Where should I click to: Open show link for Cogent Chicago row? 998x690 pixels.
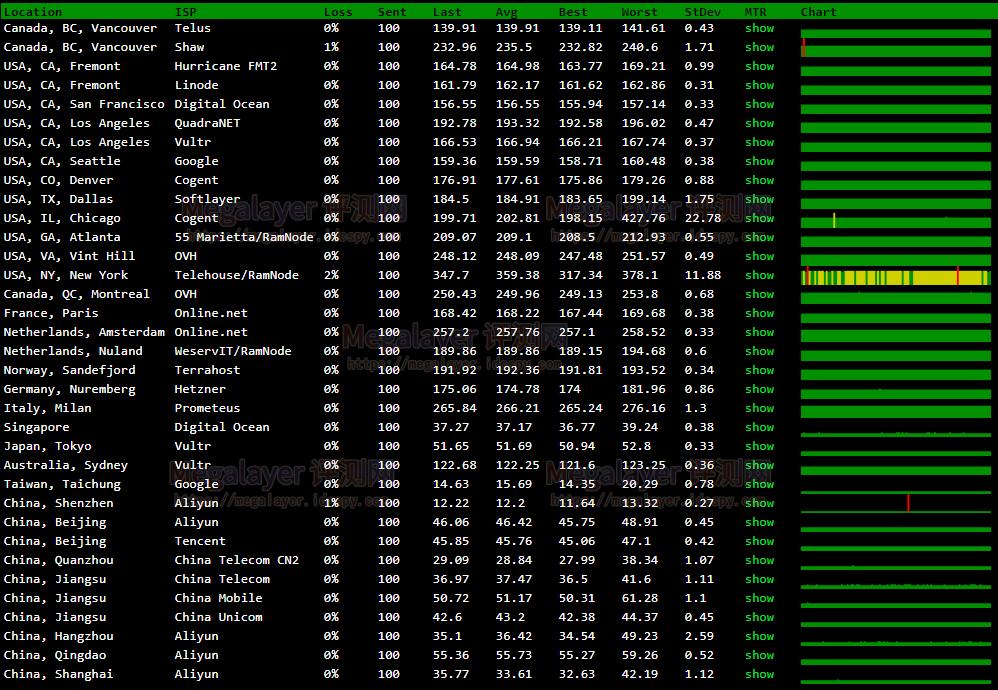pos(759,218)
